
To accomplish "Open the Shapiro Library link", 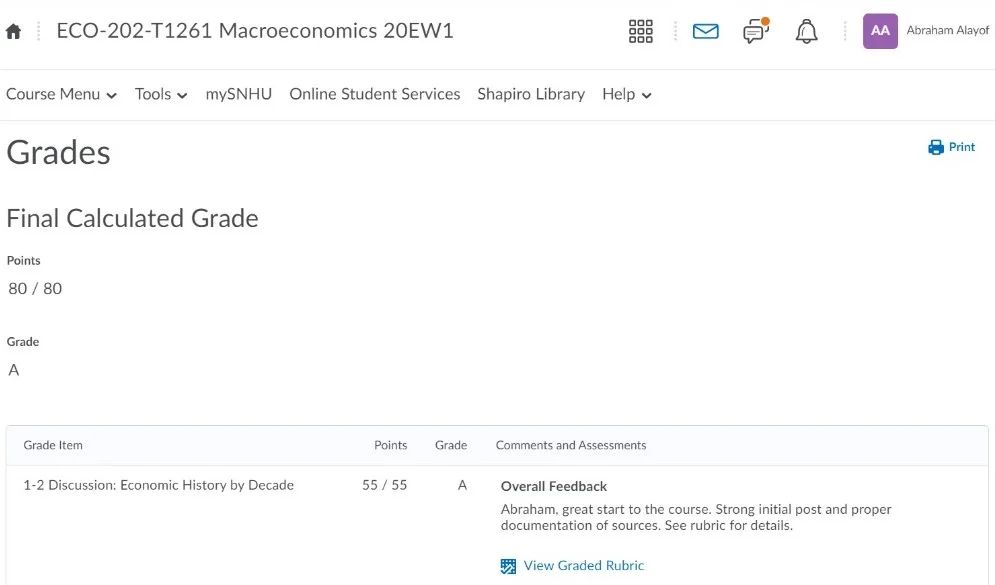I will click(x=531, y=94).
